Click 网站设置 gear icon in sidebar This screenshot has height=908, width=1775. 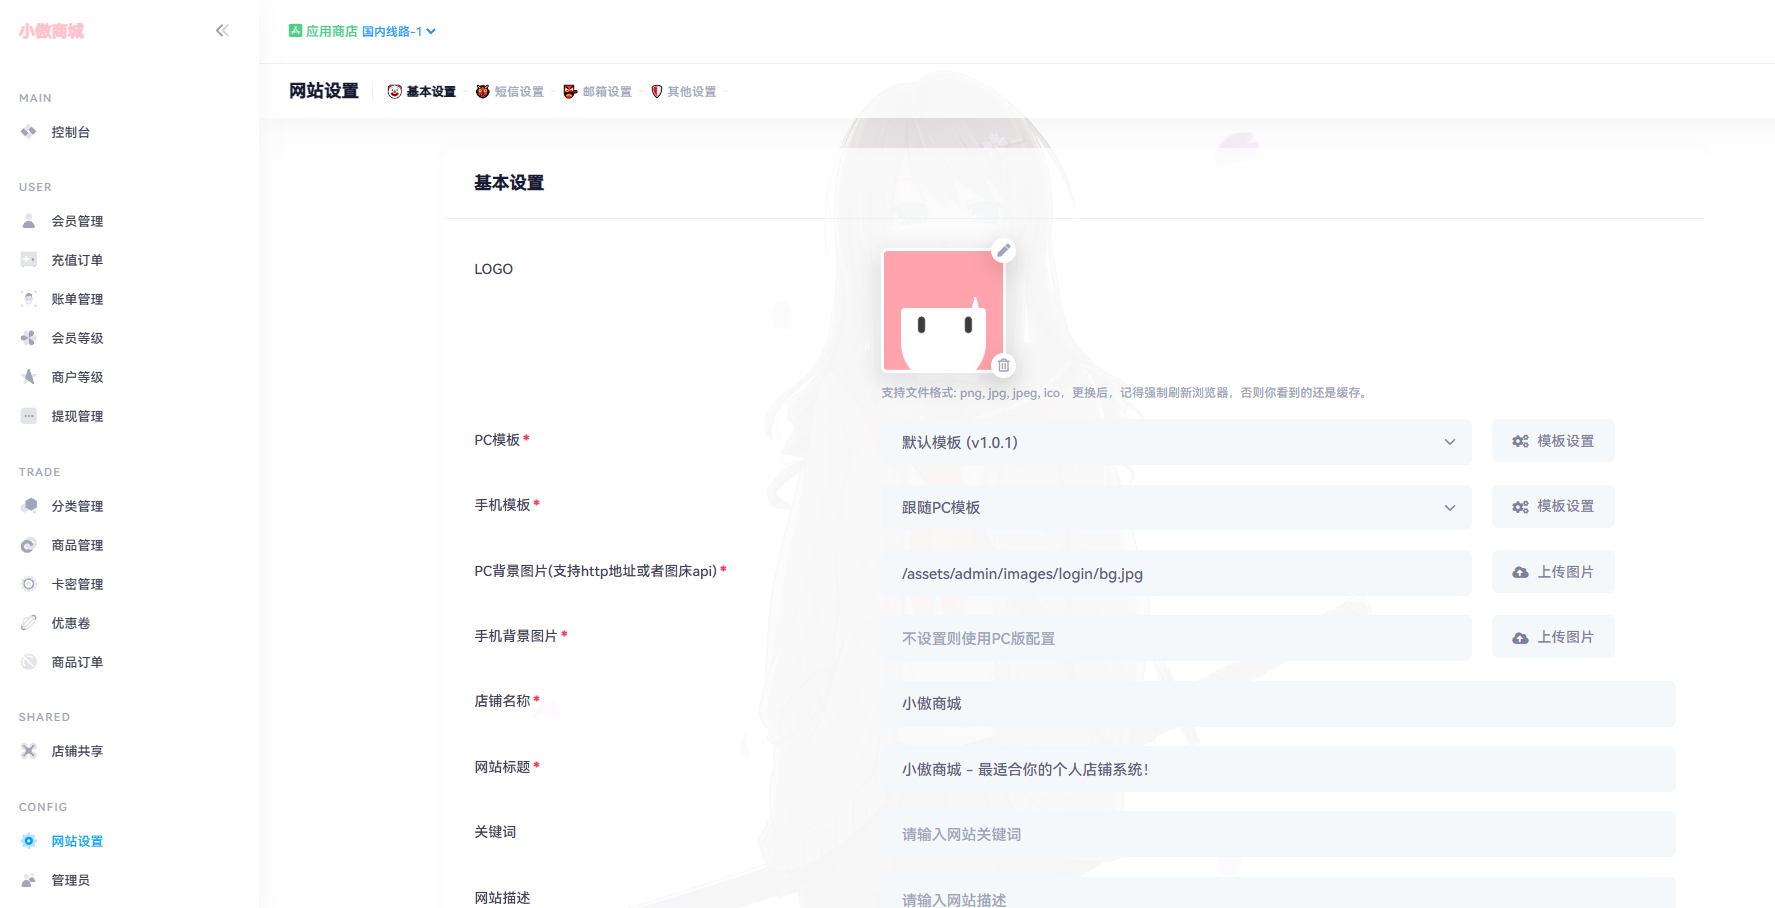pyautogui.click(x=29, y=841)
